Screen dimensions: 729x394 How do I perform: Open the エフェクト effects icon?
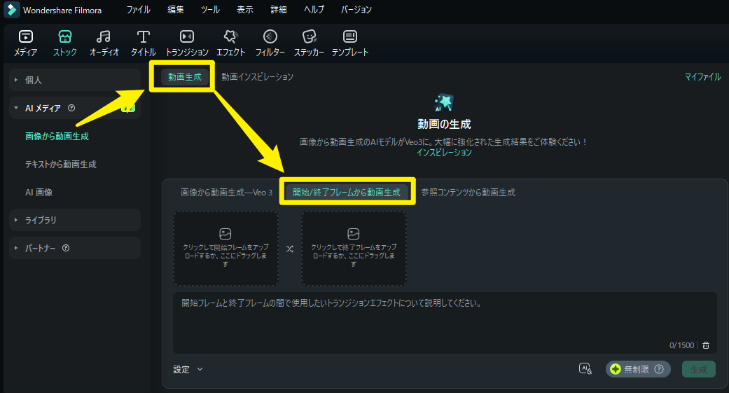pyautogui.click(x=231, y=37)
